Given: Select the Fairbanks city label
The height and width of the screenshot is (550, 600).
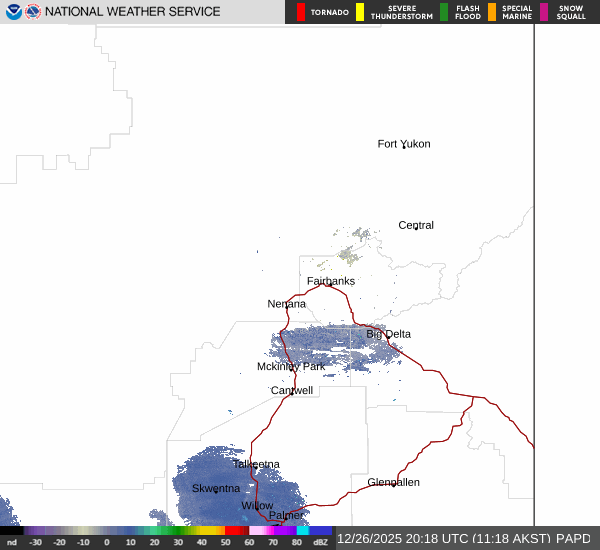Looking at the screenshot, I should click(x=330, y=281).
